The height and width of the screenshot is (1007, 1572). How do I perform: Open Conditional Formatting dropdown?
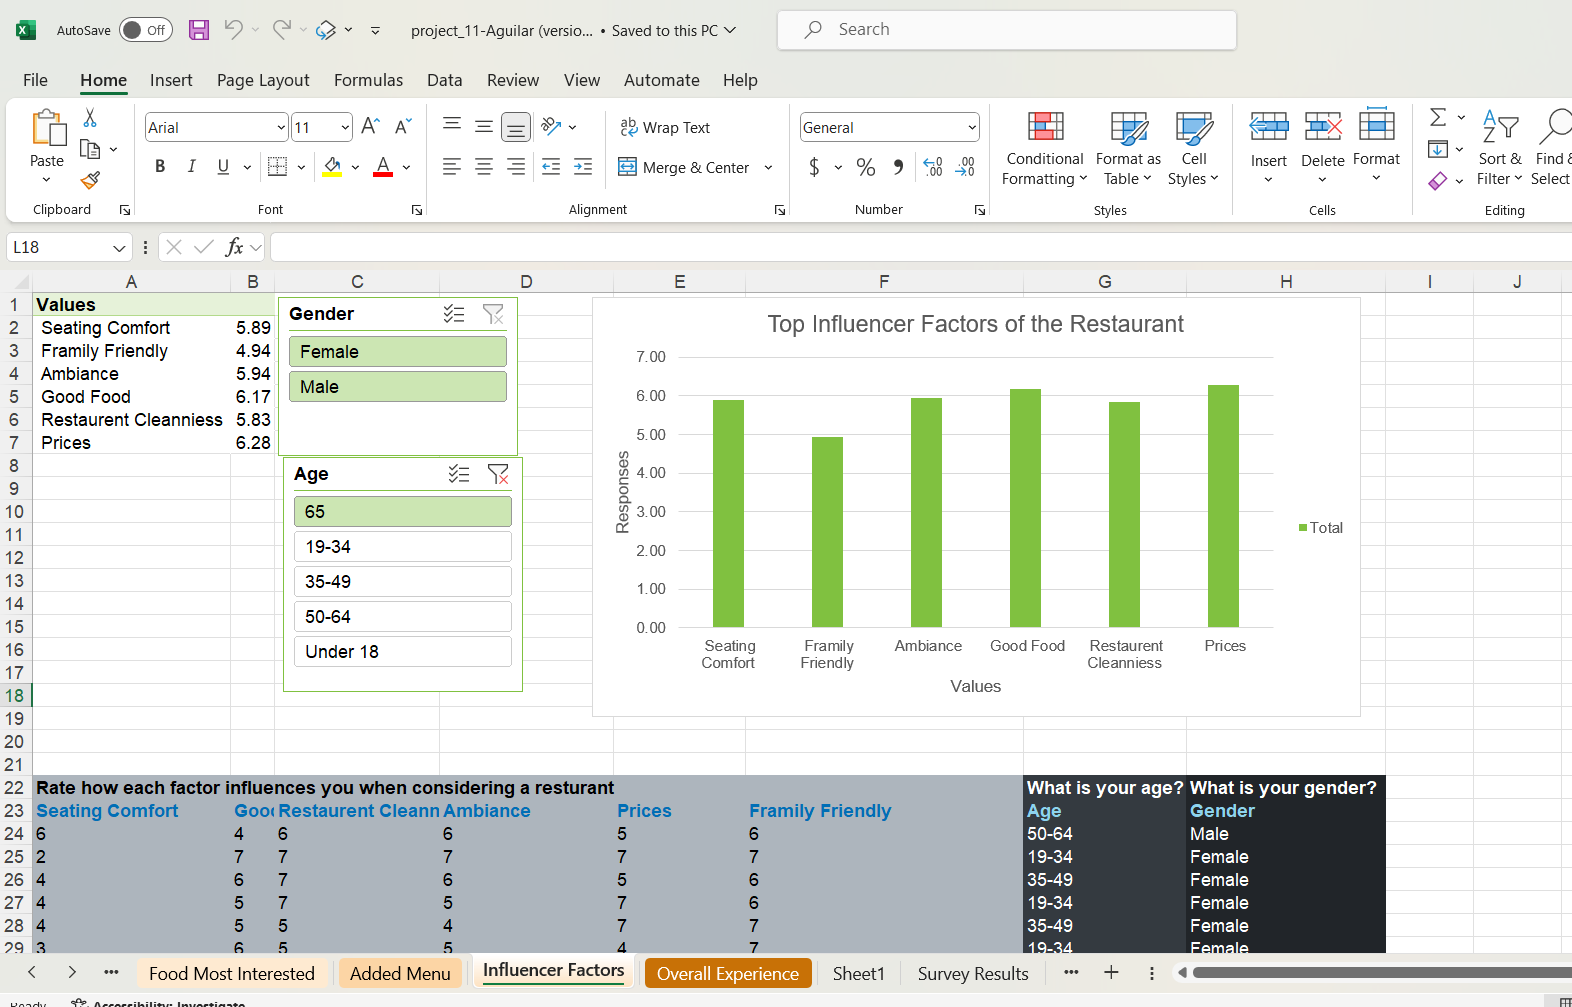tap(1045, 149)
